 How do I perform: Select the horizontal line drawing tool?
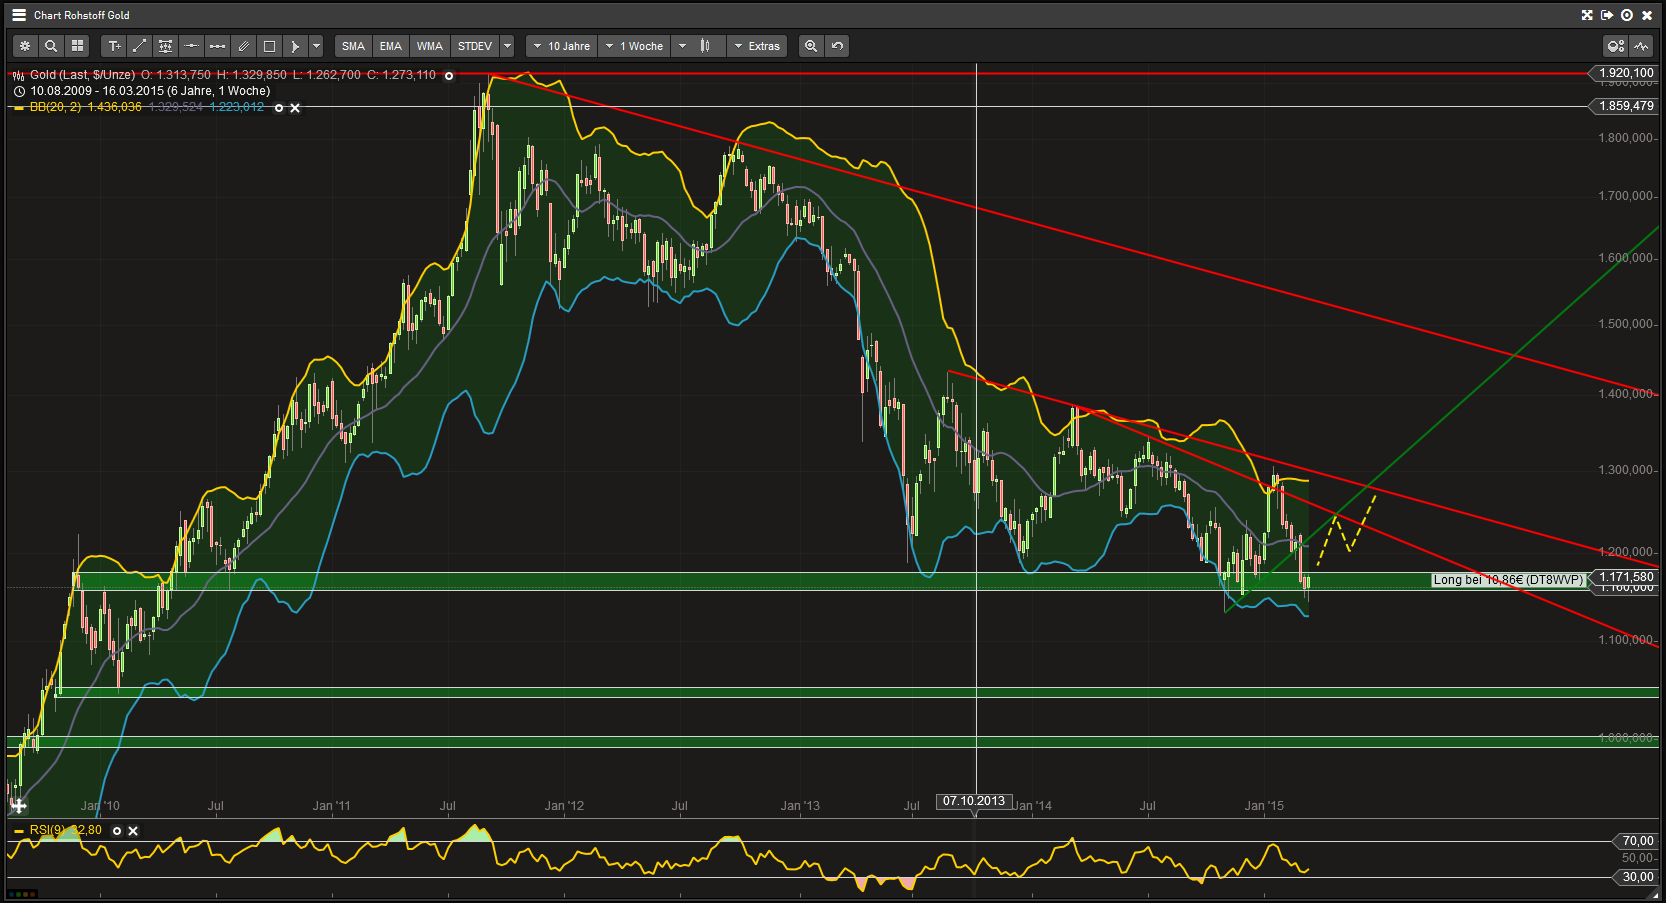coord(191,46)
